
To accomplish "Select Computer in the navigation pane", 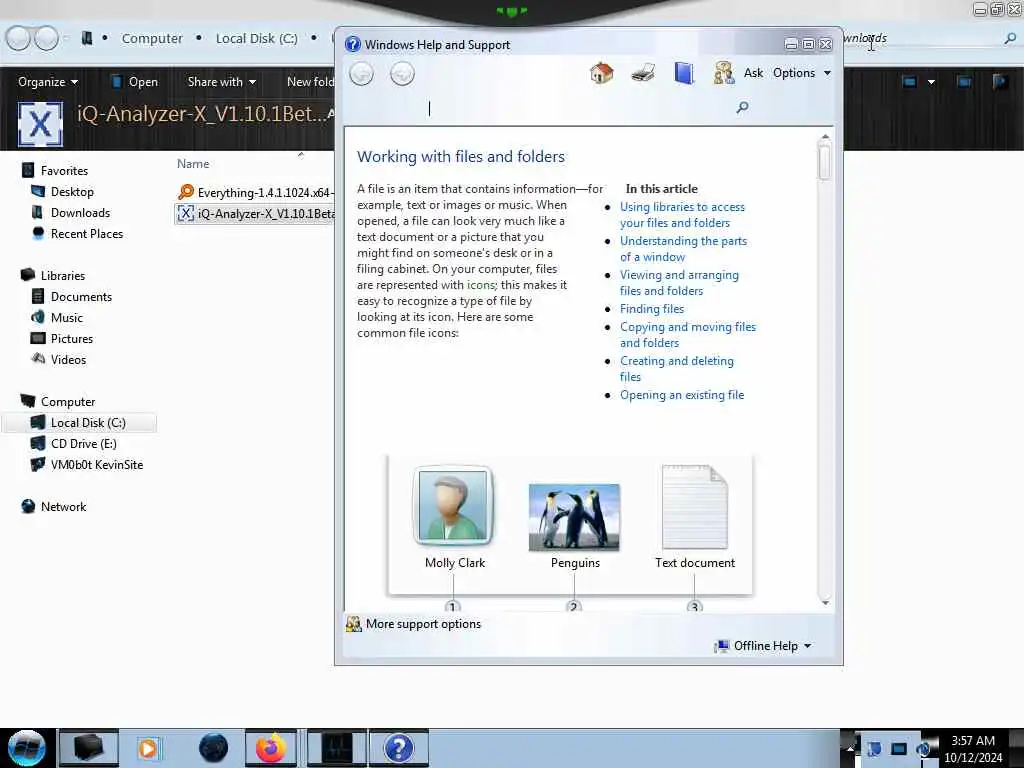I will [x=68, y=402].
